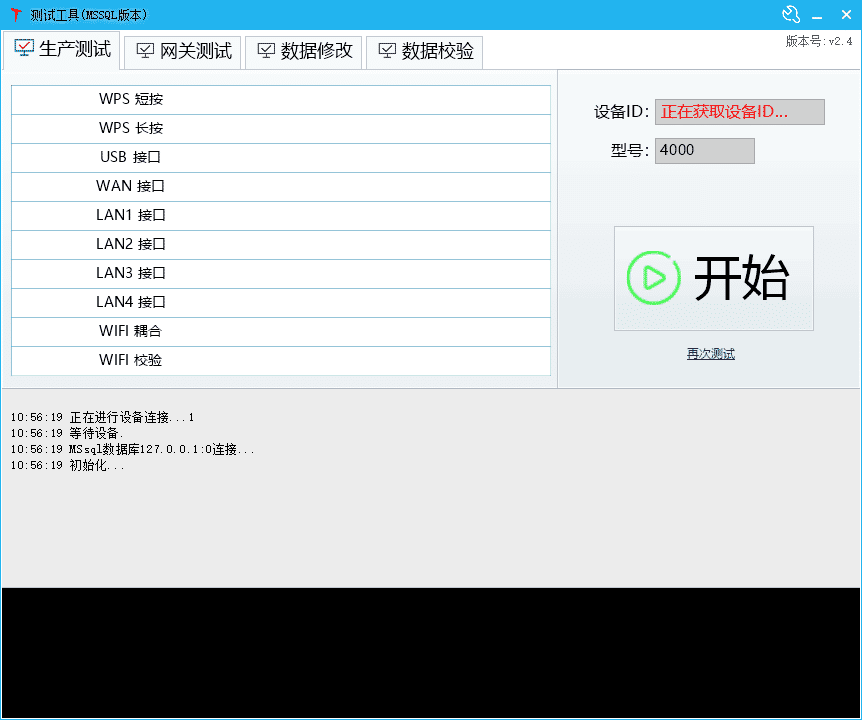Select the USB 接口 test row
The image size is (862, 720).
point(280,157)
